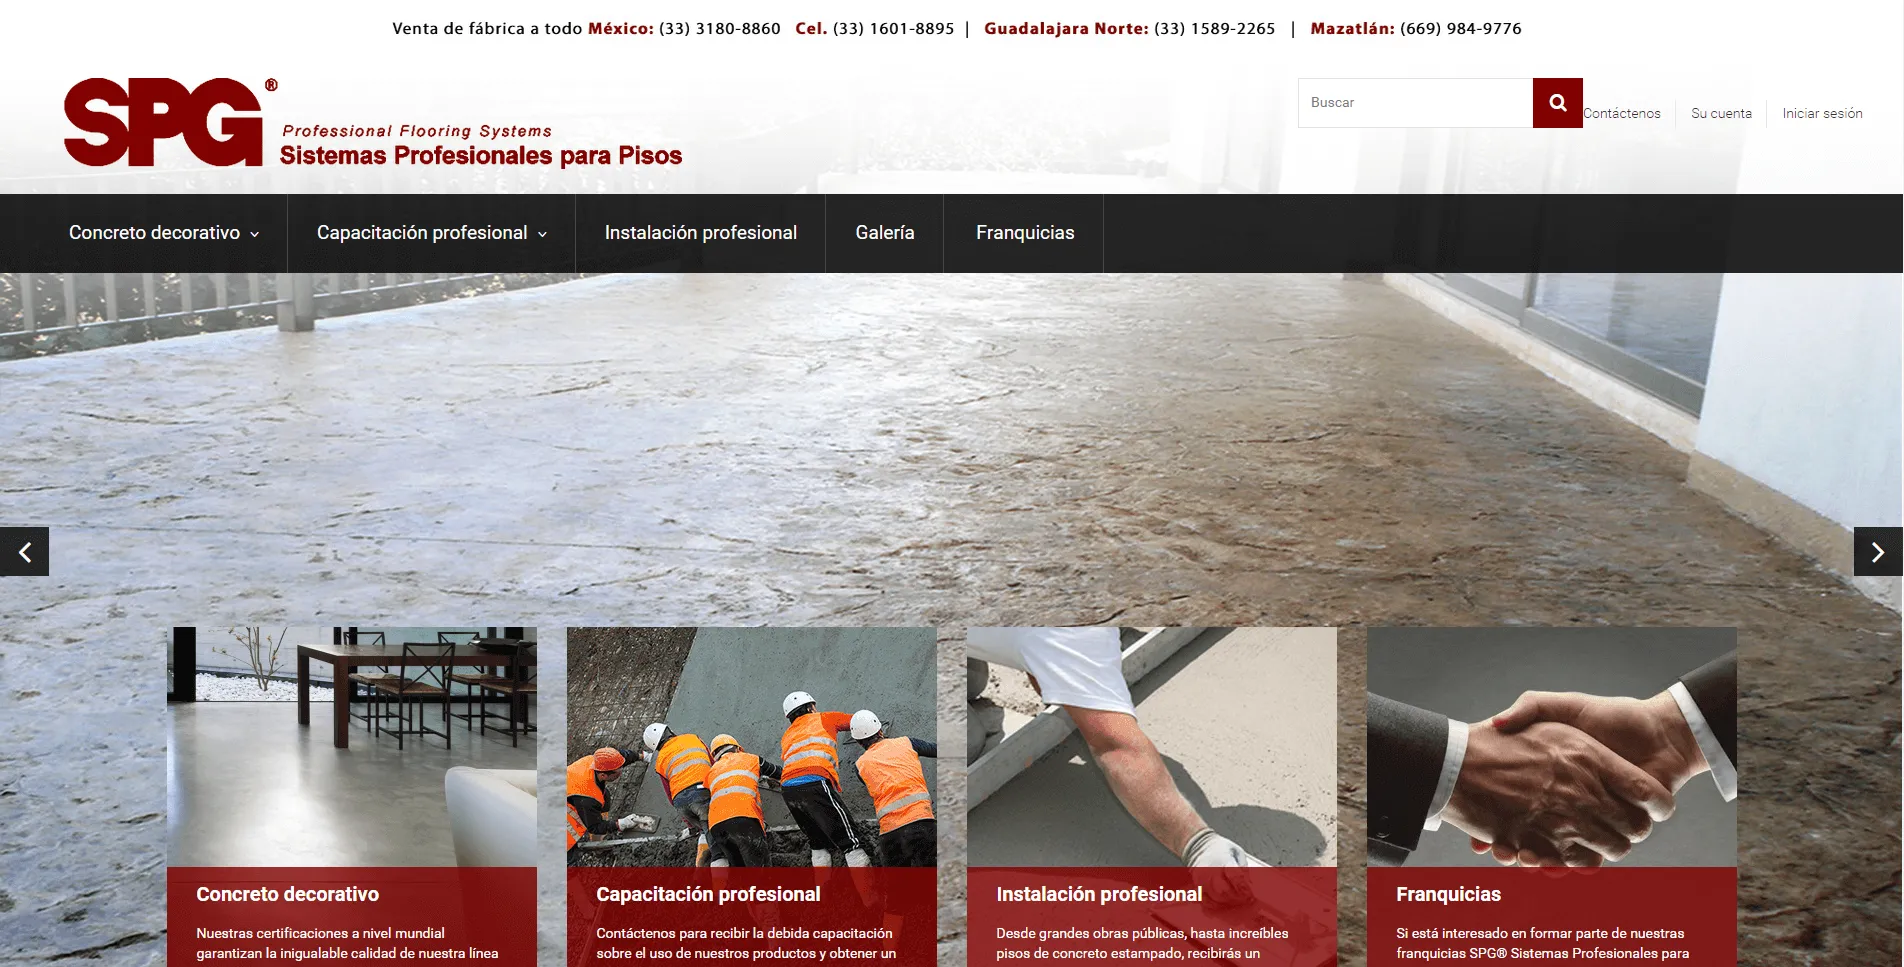The height and width of the screenshot is (967, 1904).
Task: Select Instalación profesional in navigation bar
Action: [701, 233]
